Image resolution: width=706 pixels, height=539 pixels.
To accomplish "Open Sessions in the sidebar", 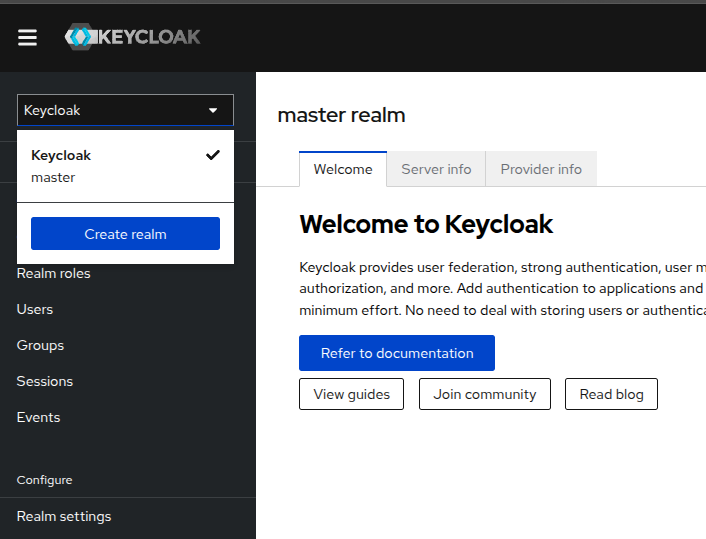I will [45, 381].
